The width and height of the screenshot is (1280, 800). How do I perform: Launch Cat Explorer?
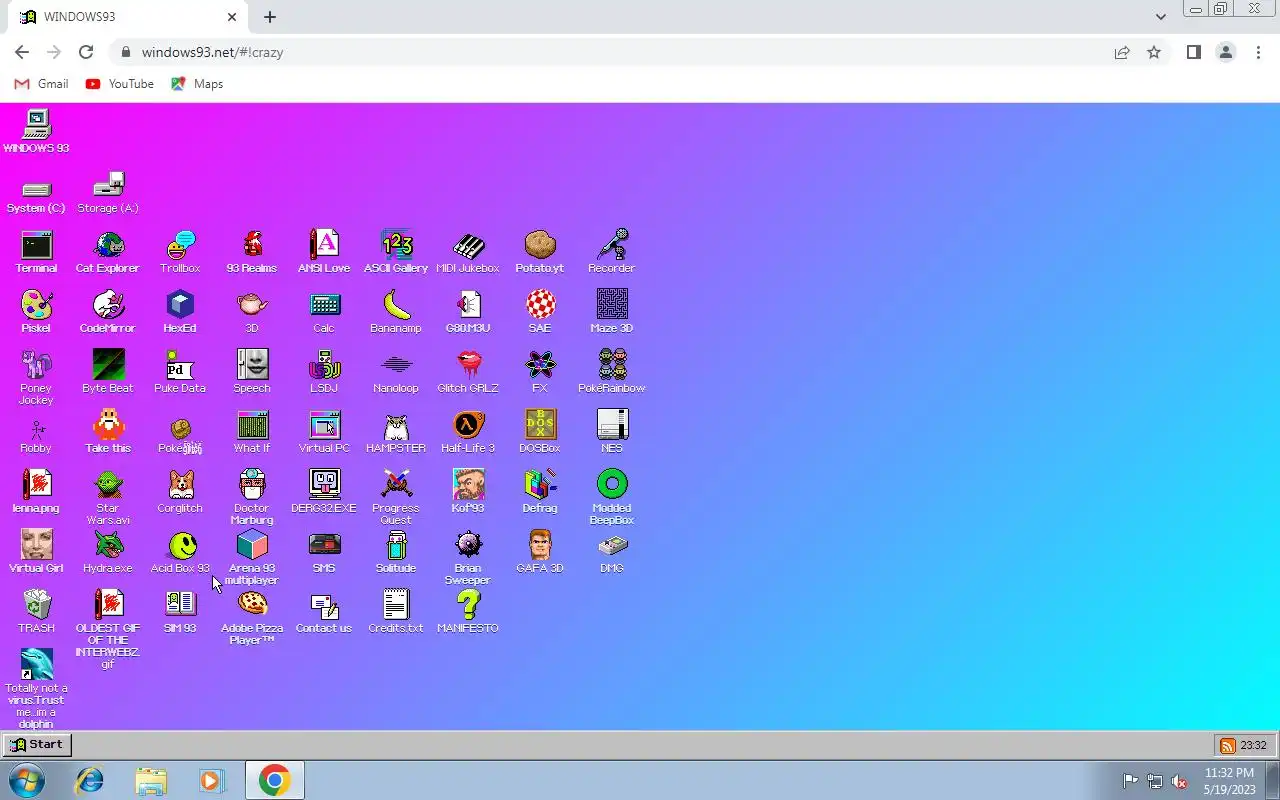[108, 251]
